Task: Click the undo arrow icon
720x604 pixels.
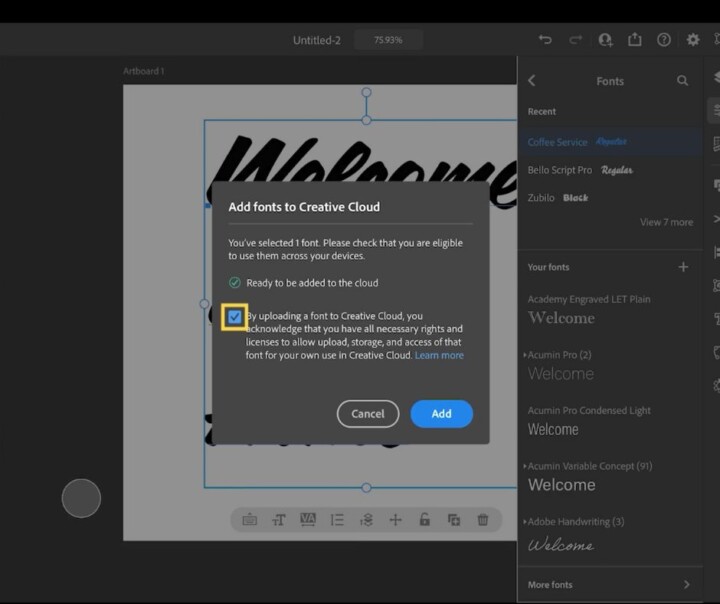Action: 545,40
